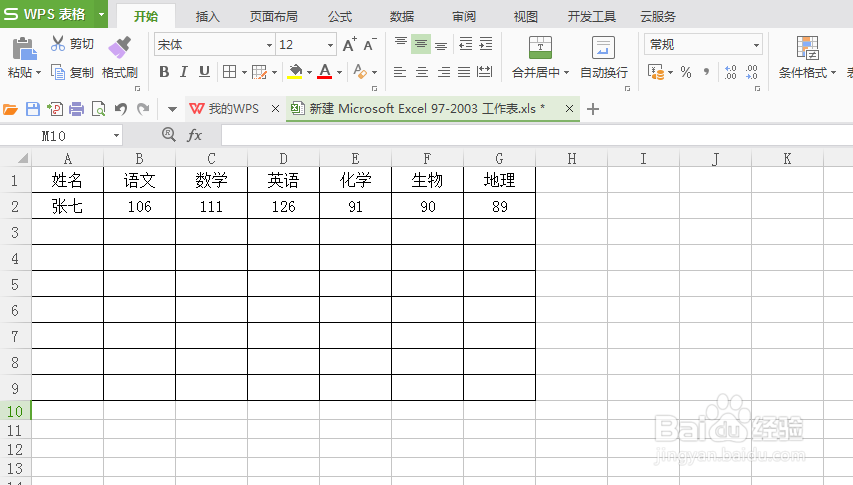Select the Format Painter brush
The image size is (853, 485).
click(x=120, y=47)
